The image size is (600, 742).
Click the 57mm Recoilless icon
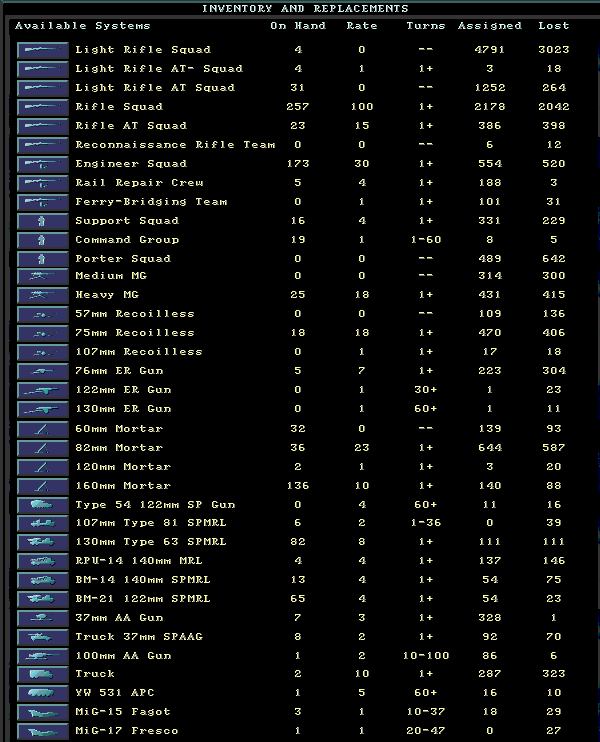[x=43, y=314]
